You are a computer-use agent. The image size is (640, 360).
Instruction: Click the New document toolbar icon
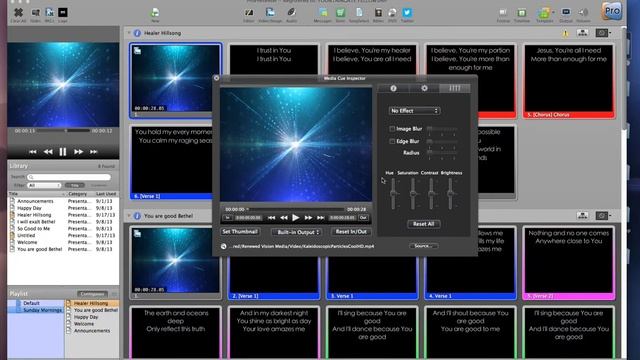coord(155,13)
